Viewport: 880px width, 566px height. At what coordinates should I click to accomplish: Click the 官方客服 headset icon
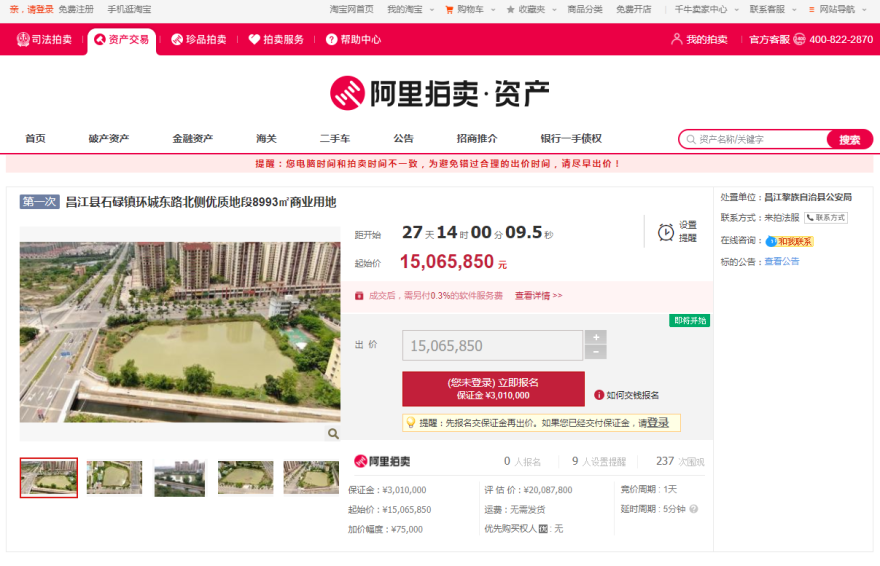pyautogui.click(x=799, y=39)
